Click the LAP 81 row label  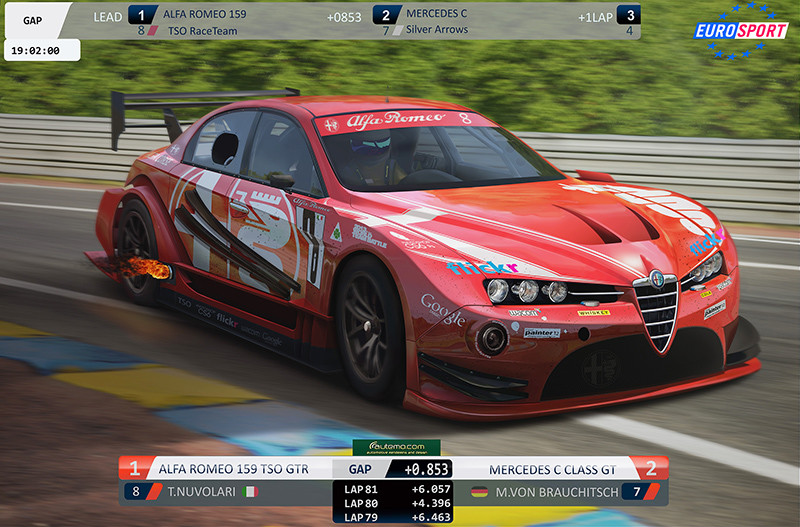[361, 489]
